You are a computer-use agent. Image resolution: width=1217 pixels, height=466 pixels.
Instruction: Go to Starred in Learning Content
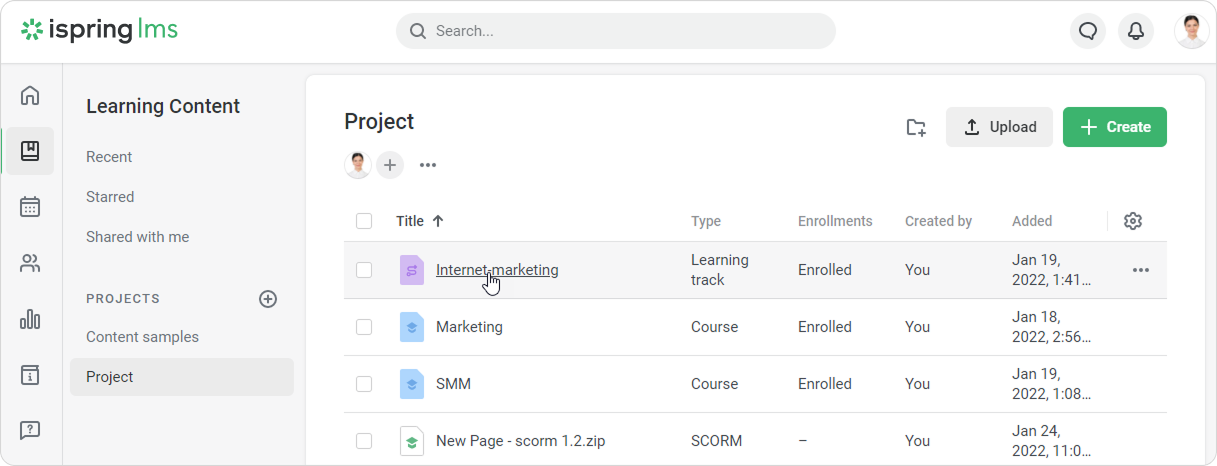click(x=110, y=197)
